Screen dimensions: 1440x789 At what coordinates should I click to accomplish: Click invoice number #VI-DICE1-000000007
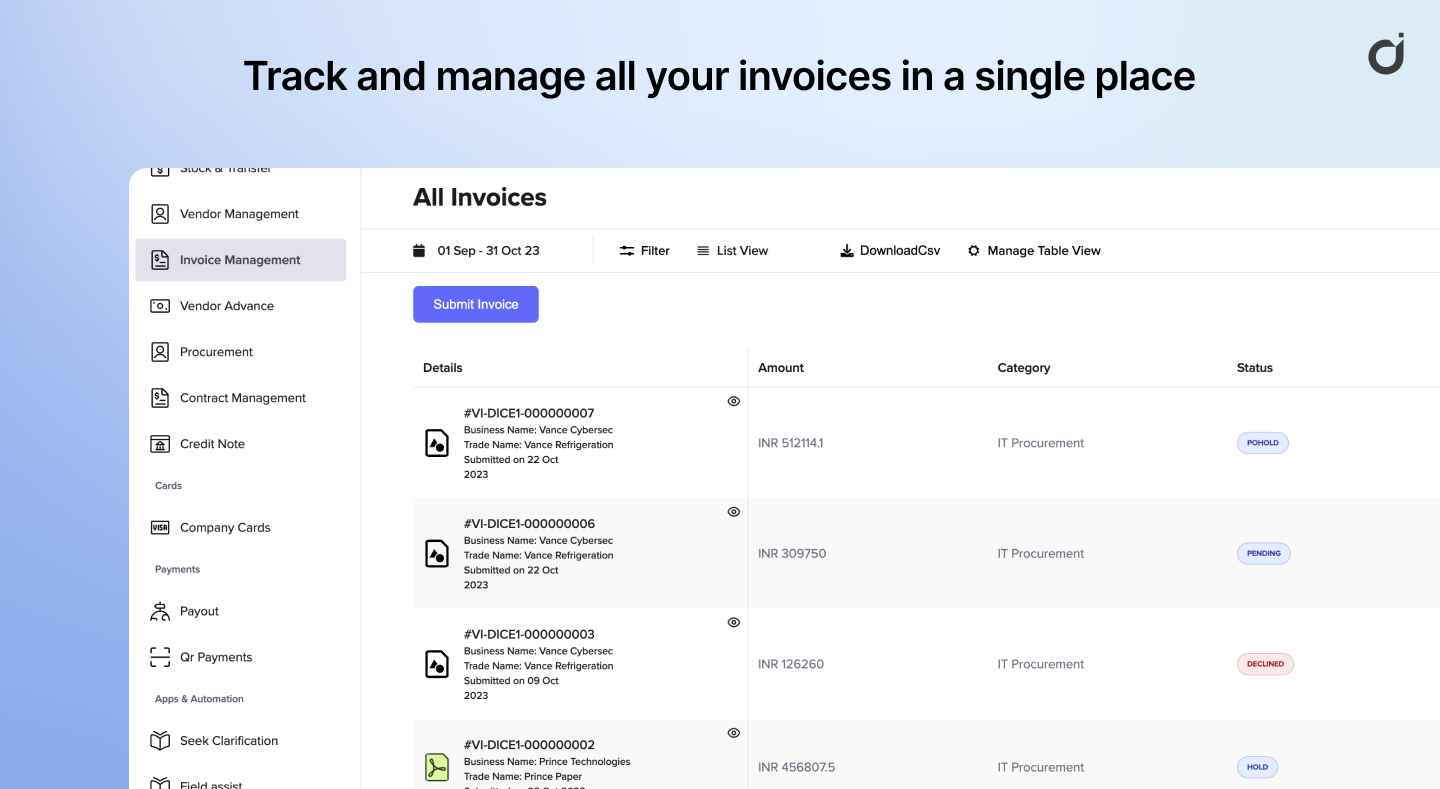coord(529,413)
